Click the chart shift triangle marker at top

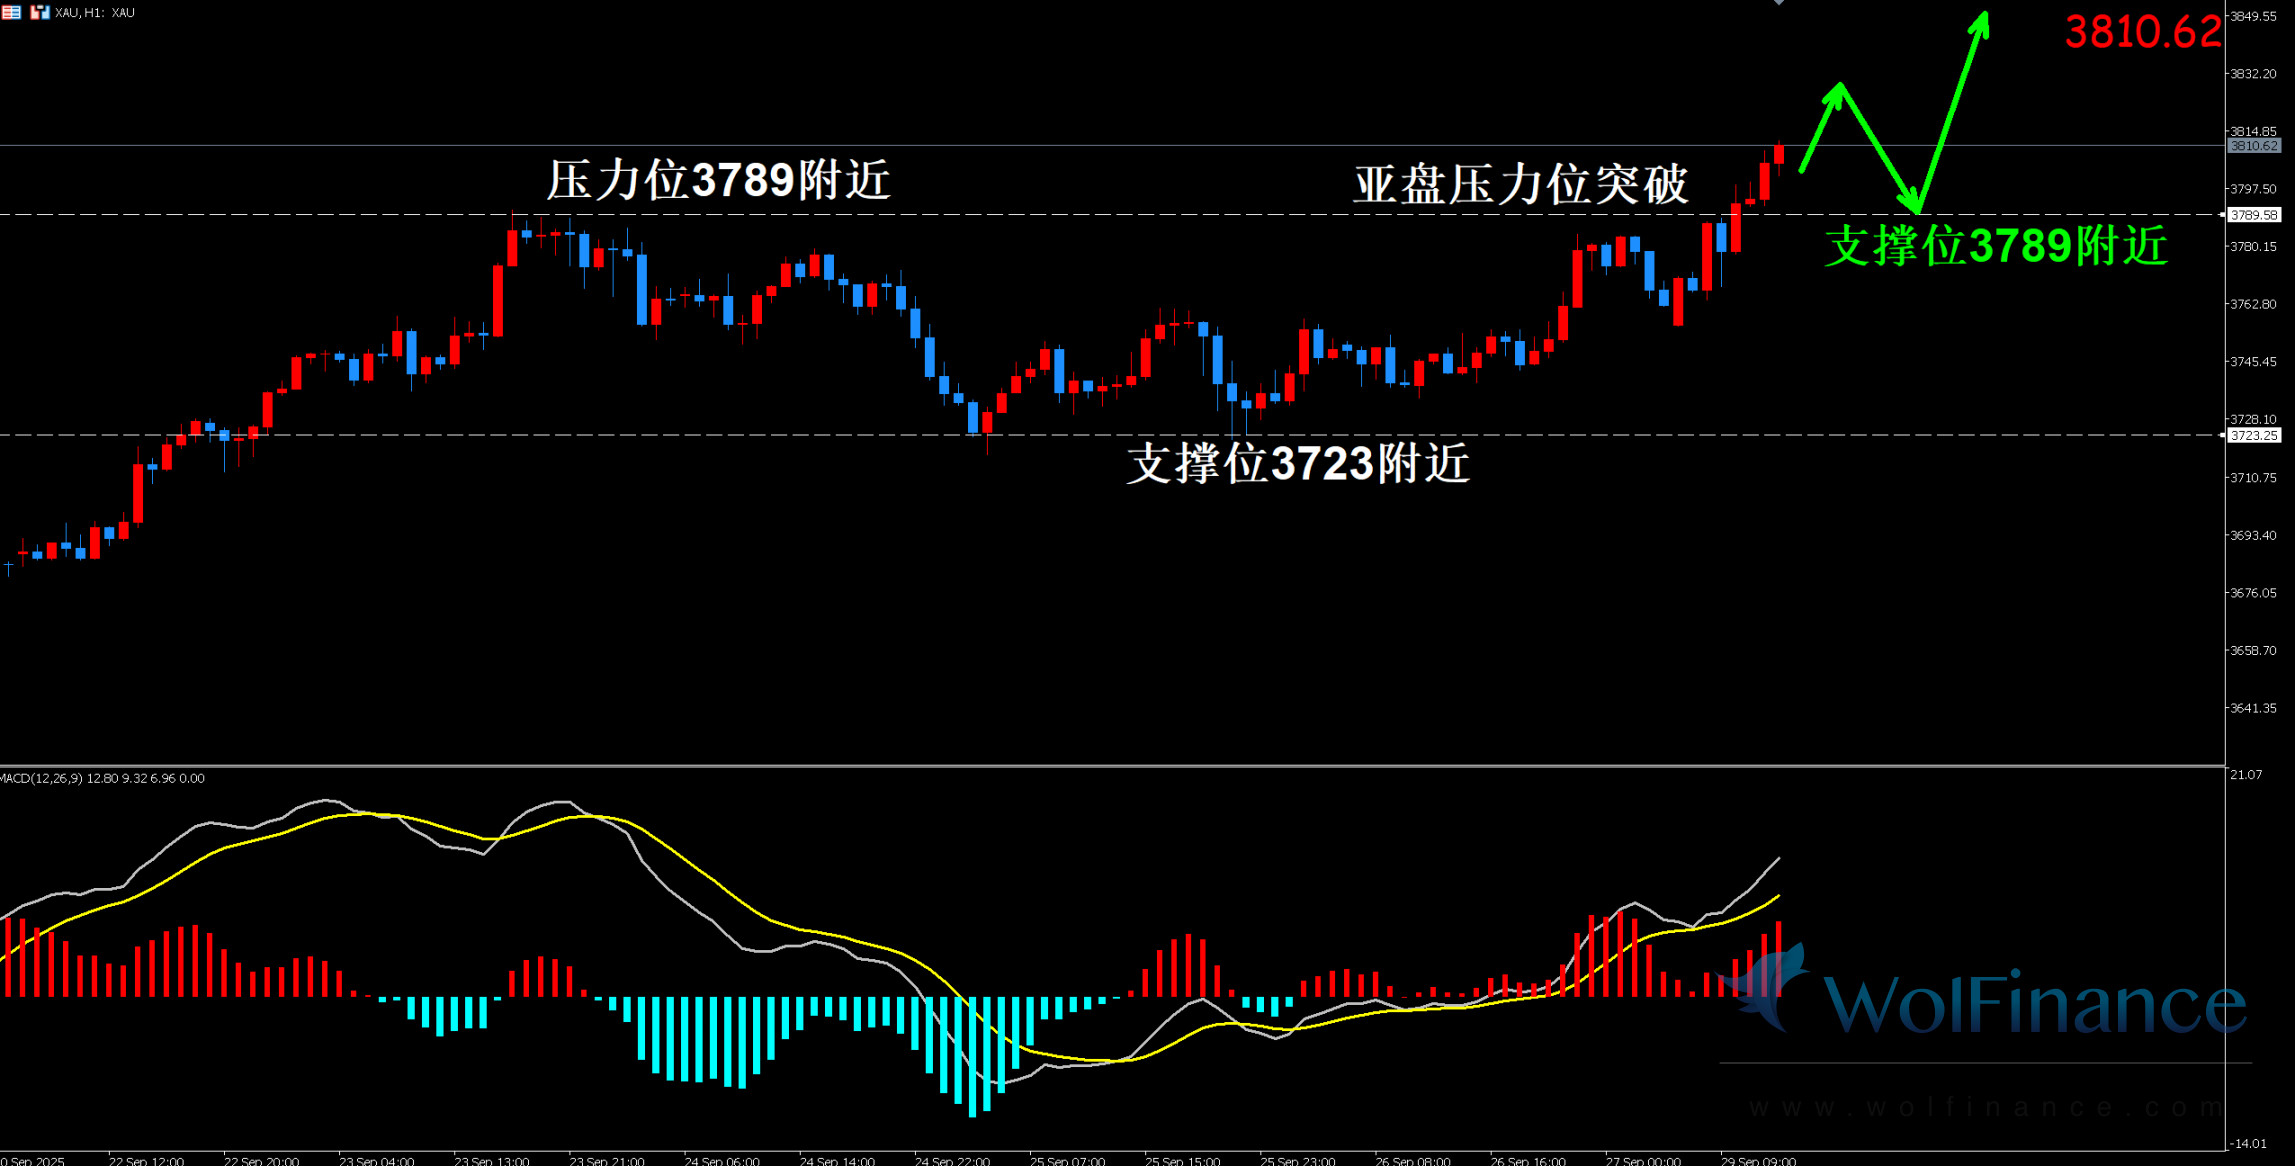(1779, 3)
